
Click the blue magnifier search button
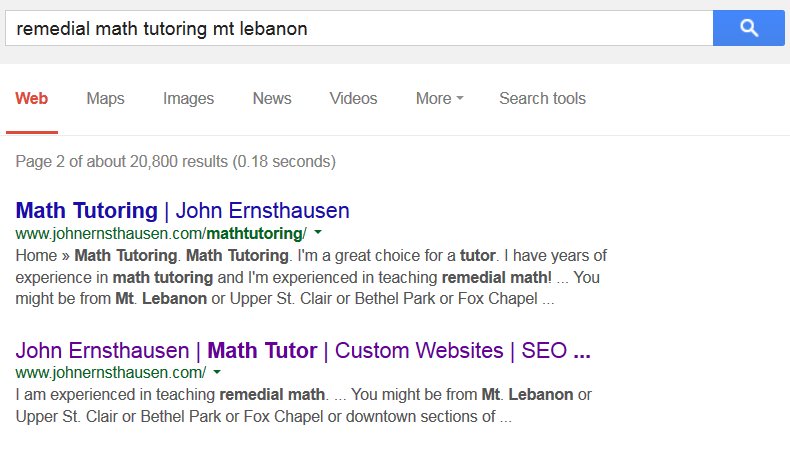tap(749, 28)
